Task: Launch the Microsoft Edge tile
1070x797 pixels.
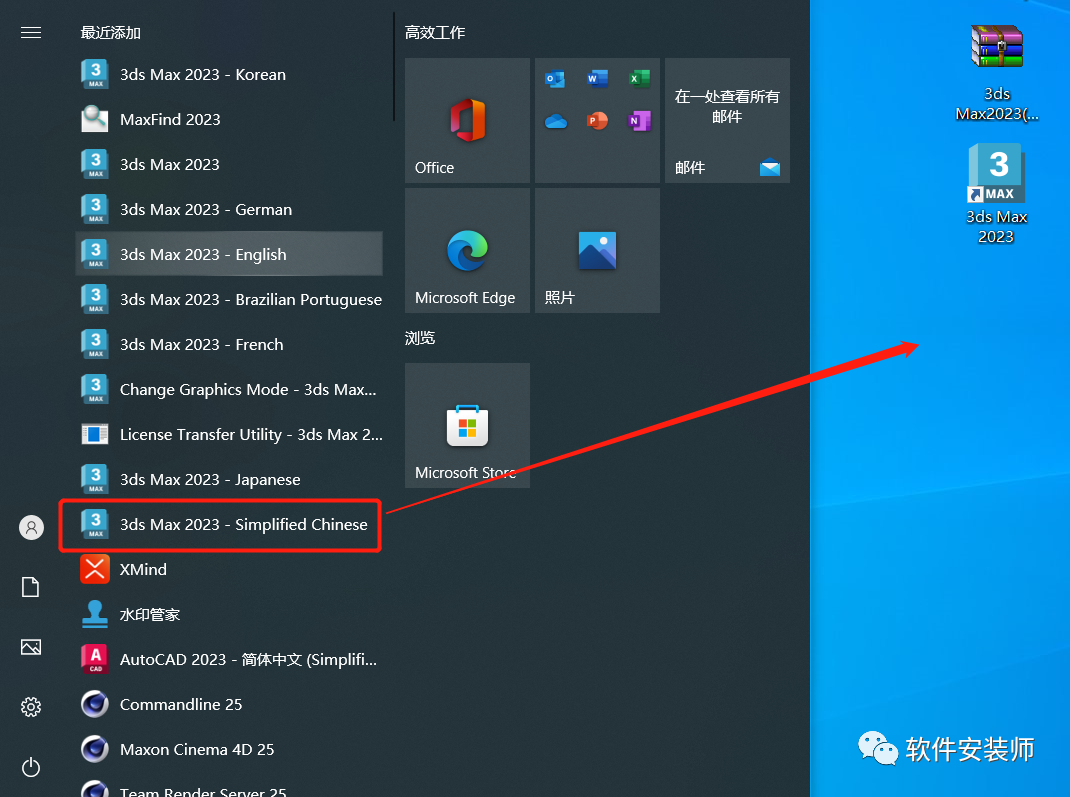Action: pos(467,250)
